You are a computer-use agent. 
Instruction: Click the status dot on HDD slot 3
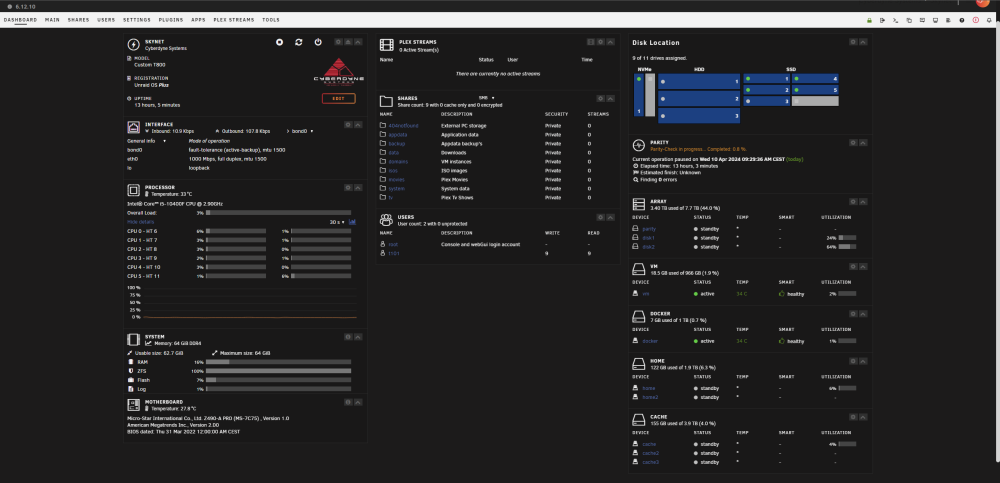[x=663, y=116]
